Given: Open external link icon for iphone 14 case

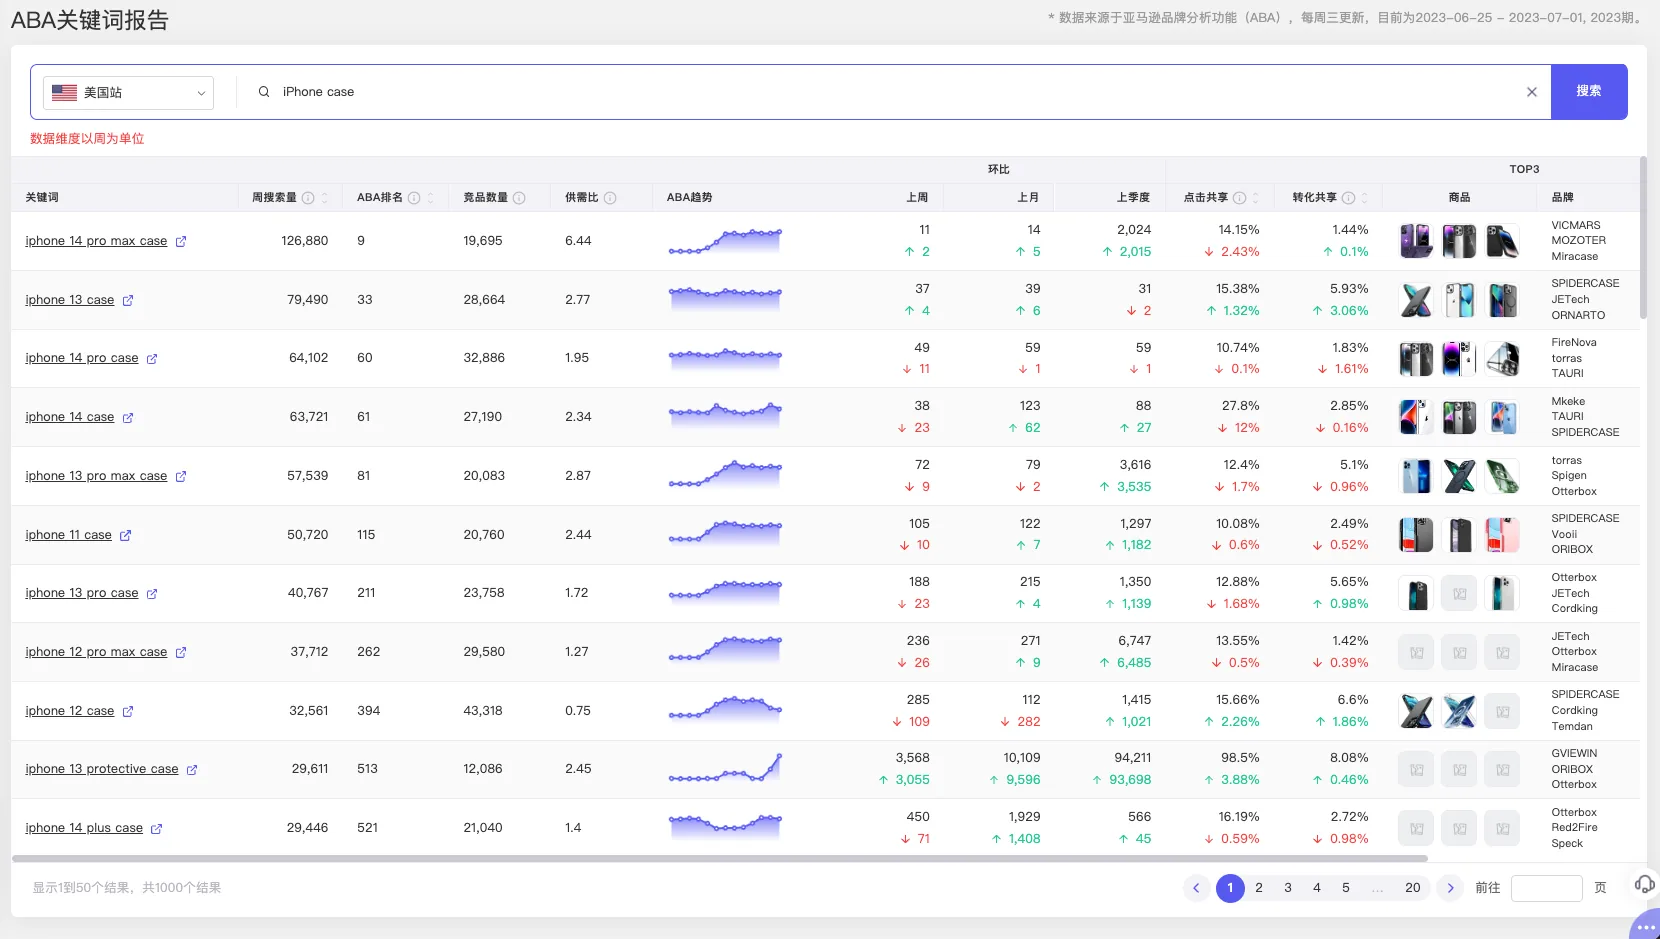Looking at the screenshot, I should coord(128,417).
